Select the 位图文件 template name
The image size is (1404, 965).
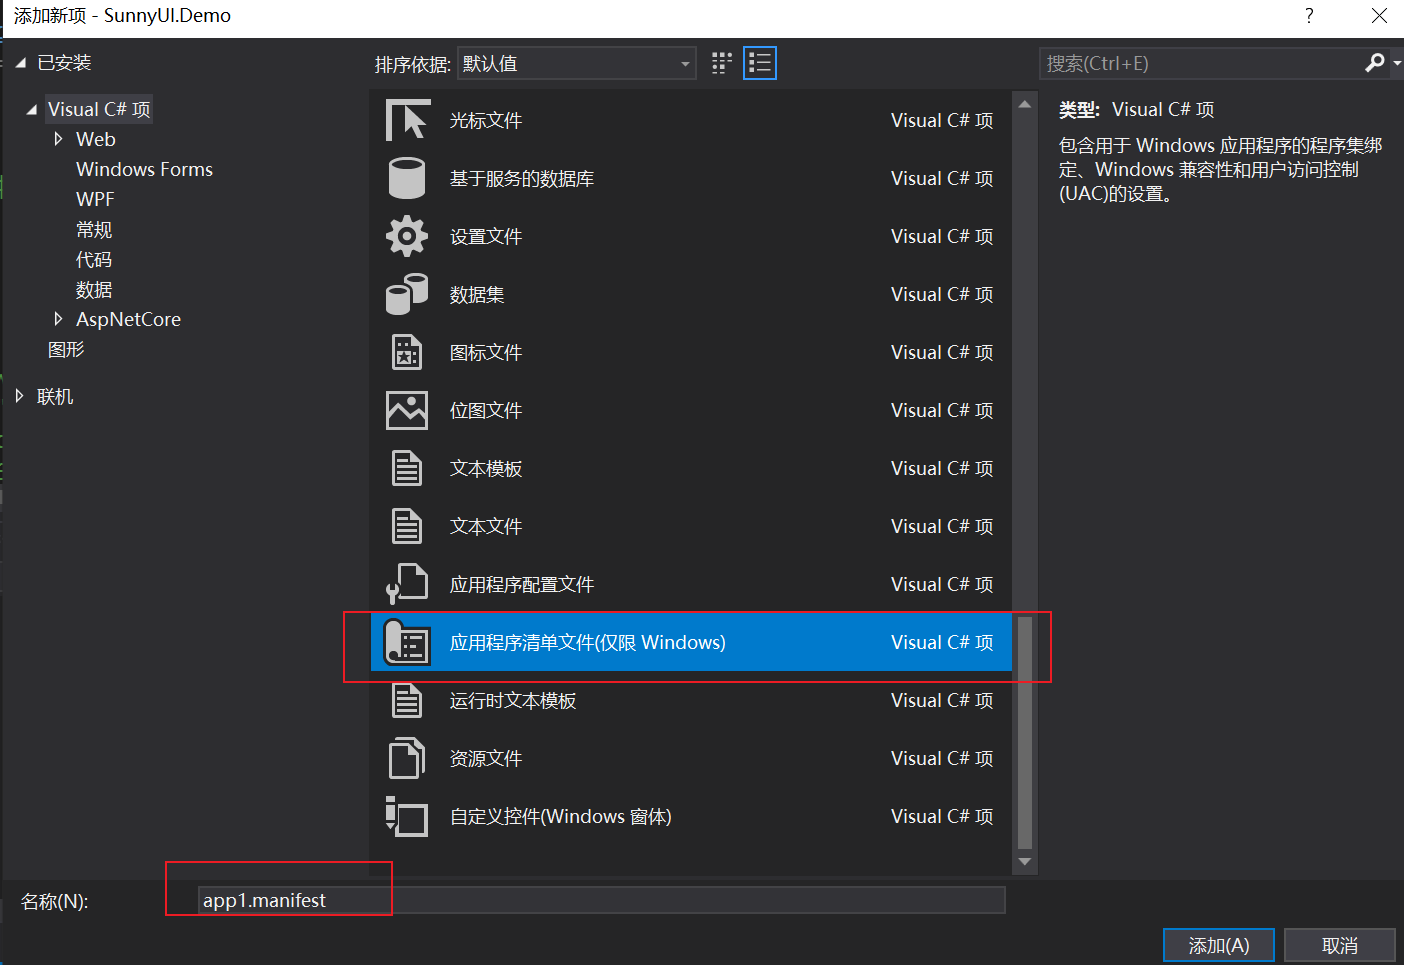[x=486, y=410]
